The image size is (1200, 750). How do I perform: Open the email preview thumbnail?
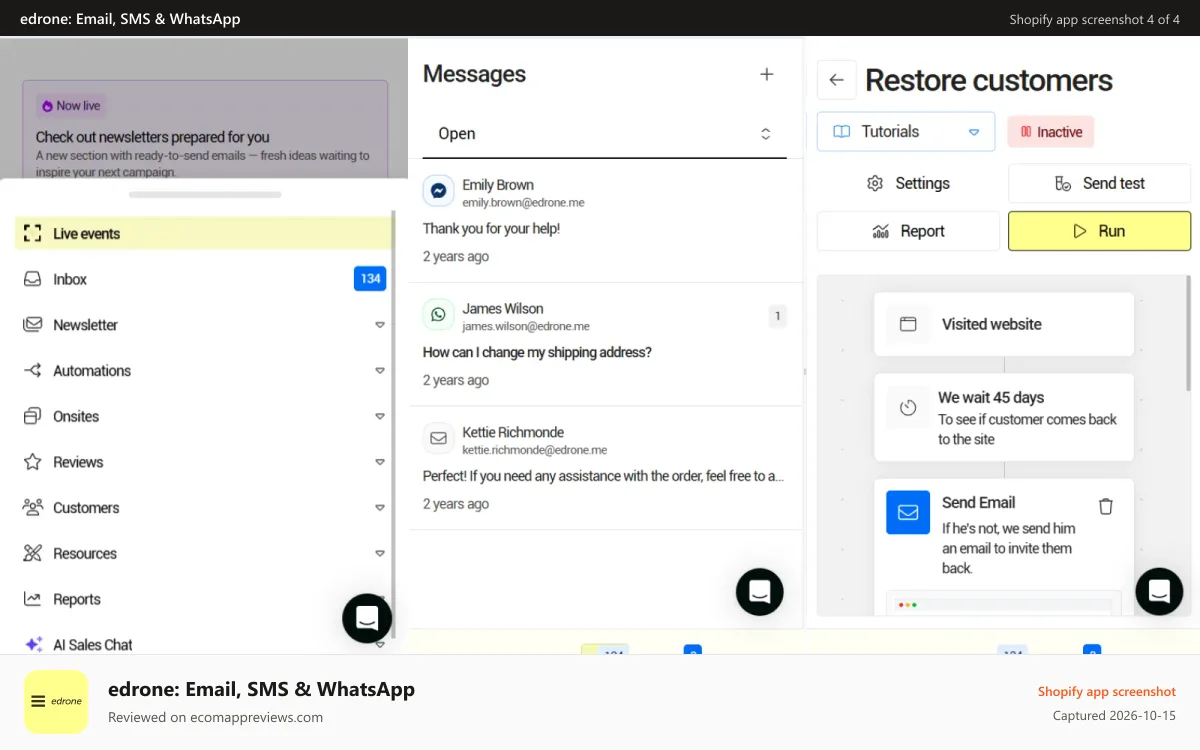pyautogui.click(x=1004, y=603)
